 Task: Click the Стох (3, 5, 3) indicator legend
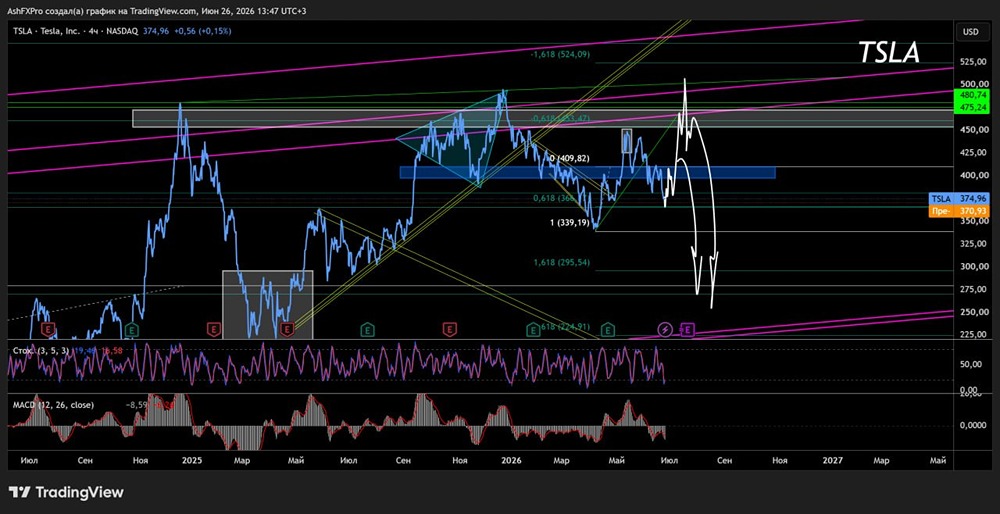[43, 349]
